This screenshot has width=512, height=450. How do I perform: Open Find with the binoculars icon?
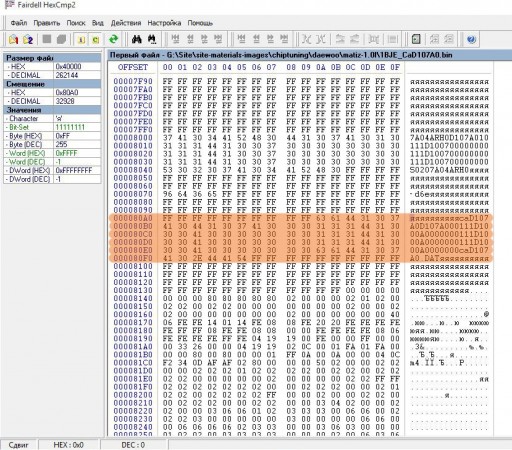[x=137, y=39]
